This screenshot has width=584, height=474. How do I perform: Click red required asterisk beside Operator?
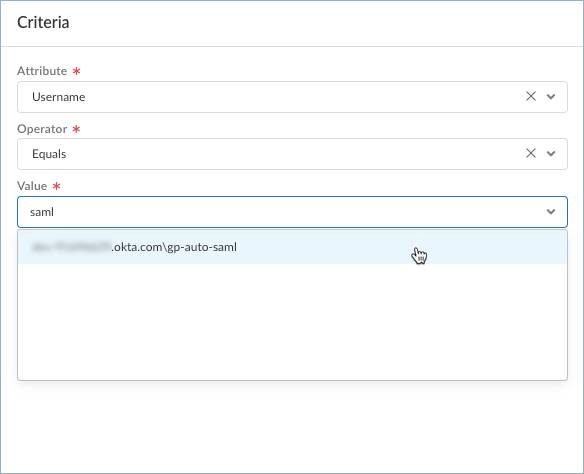76,129
